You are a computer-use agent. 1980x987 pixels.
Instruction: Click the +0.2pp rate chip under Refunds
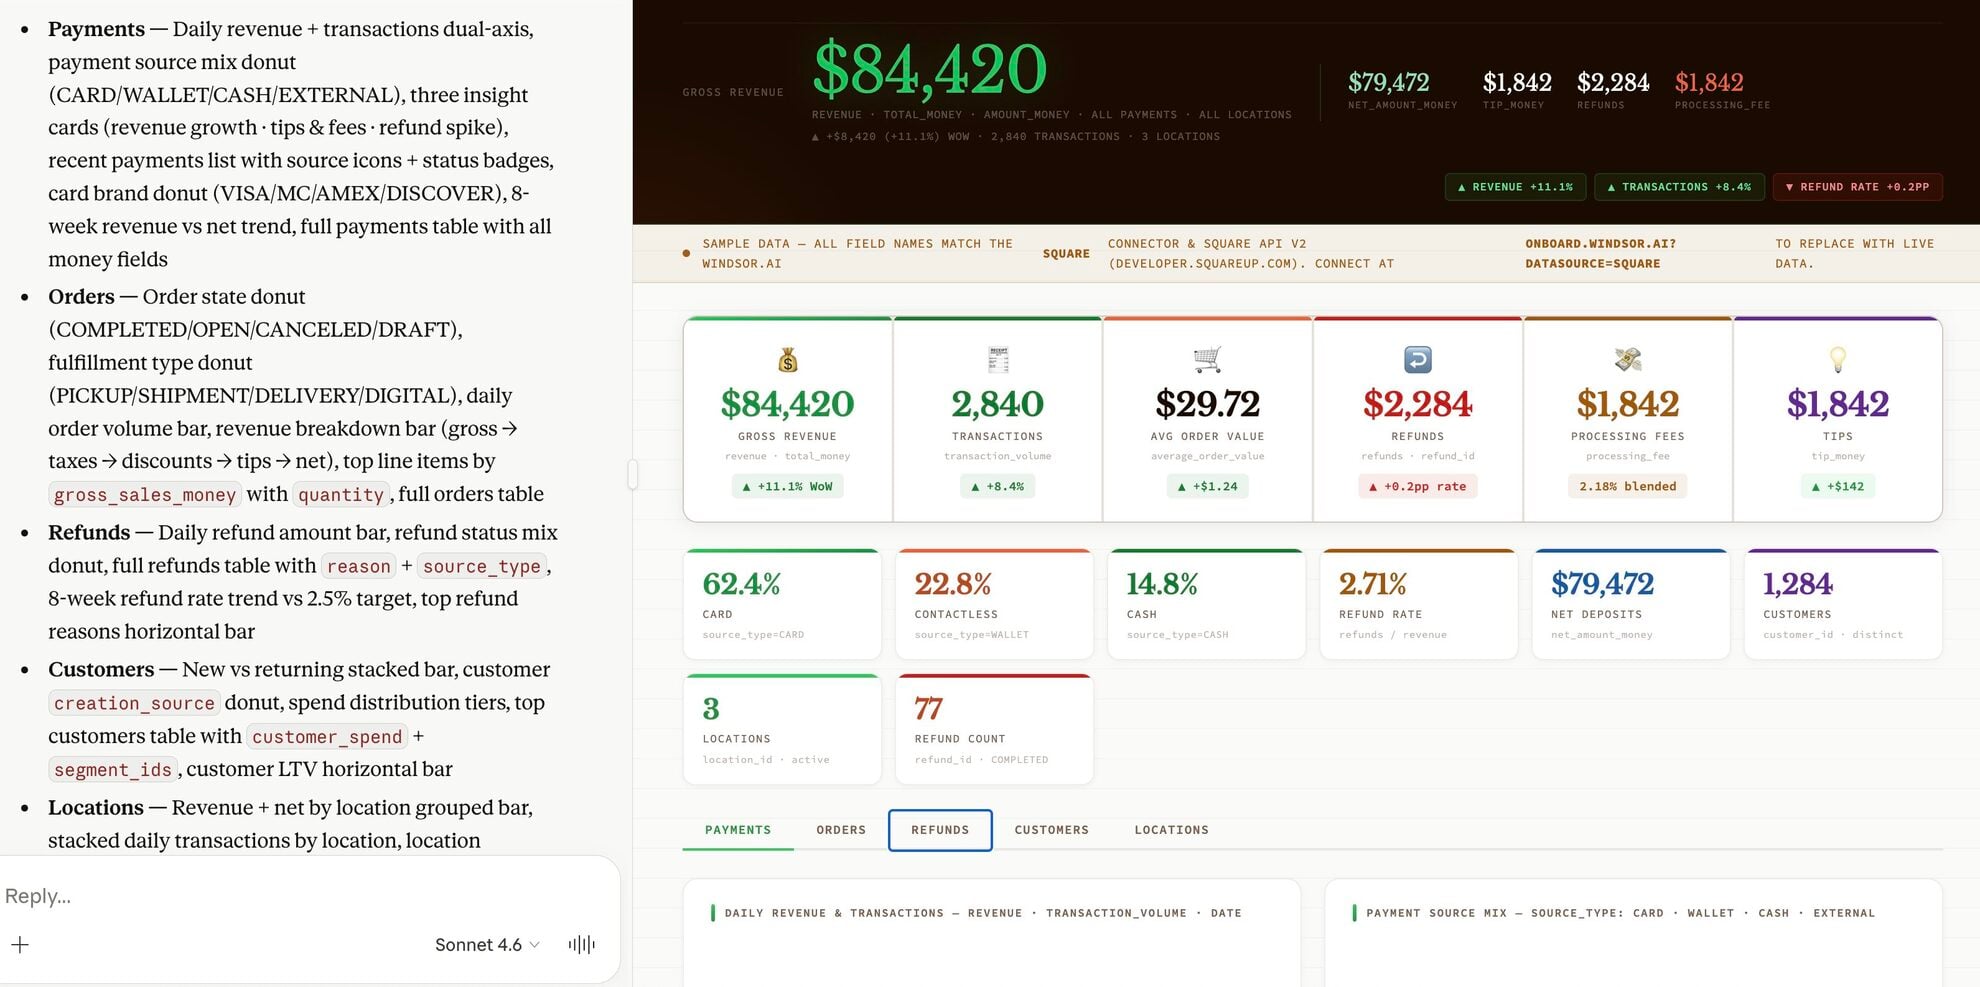(1417, 486)
